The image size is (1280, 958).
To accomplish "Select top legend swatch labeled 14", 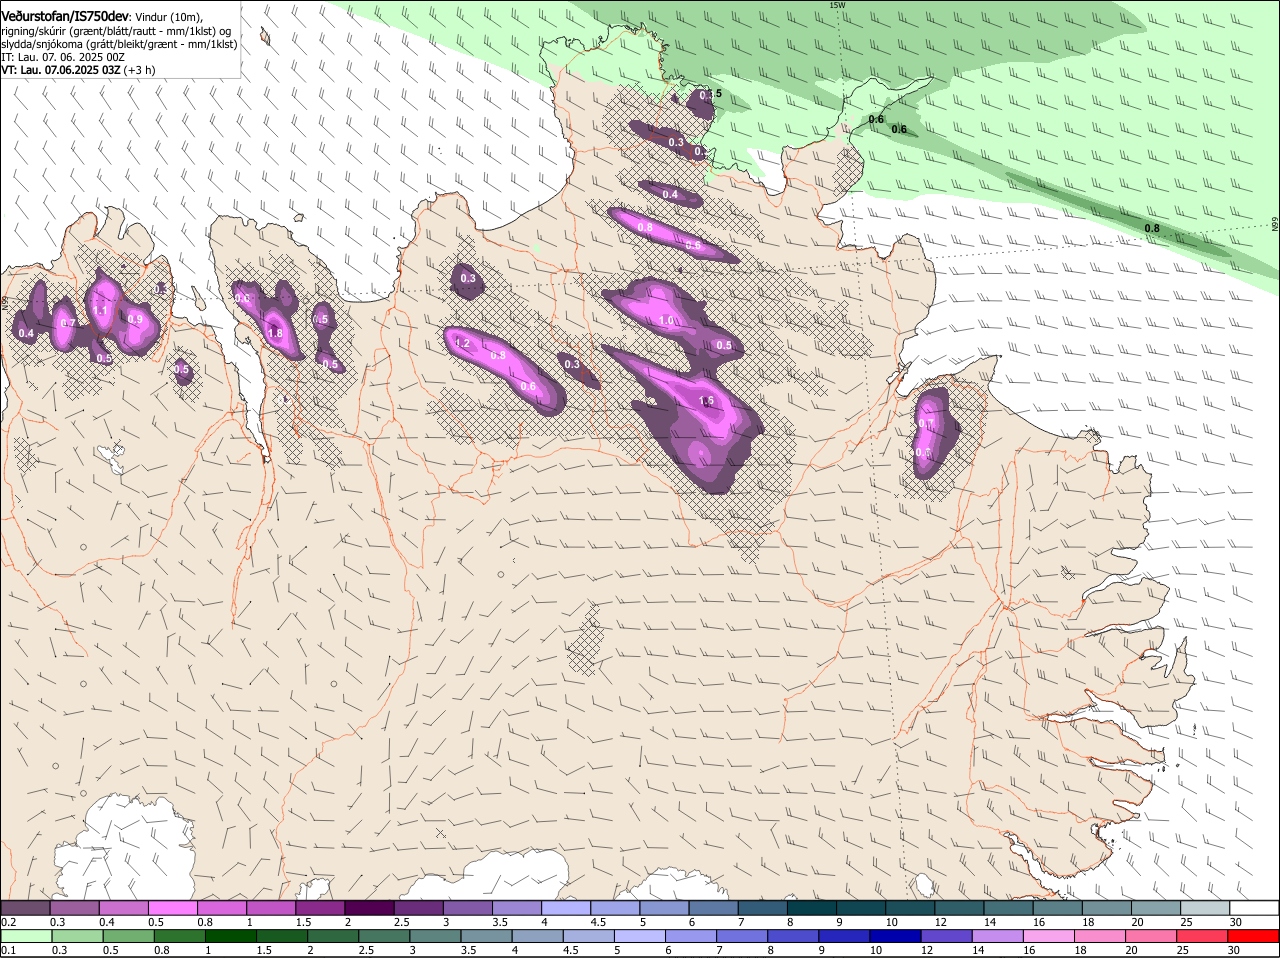I will click(1009, 907).
